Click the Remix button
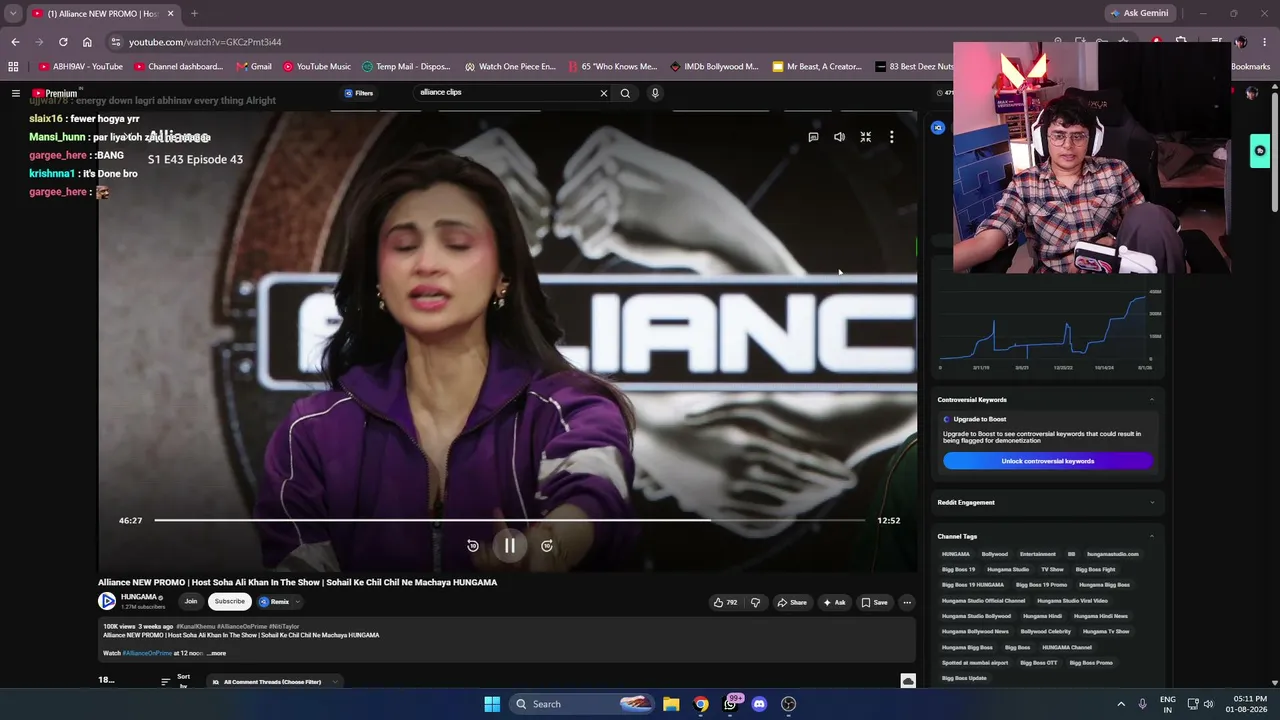This screenshot has width=1280, height=720. pyautogui.click(x=275, y=602)
